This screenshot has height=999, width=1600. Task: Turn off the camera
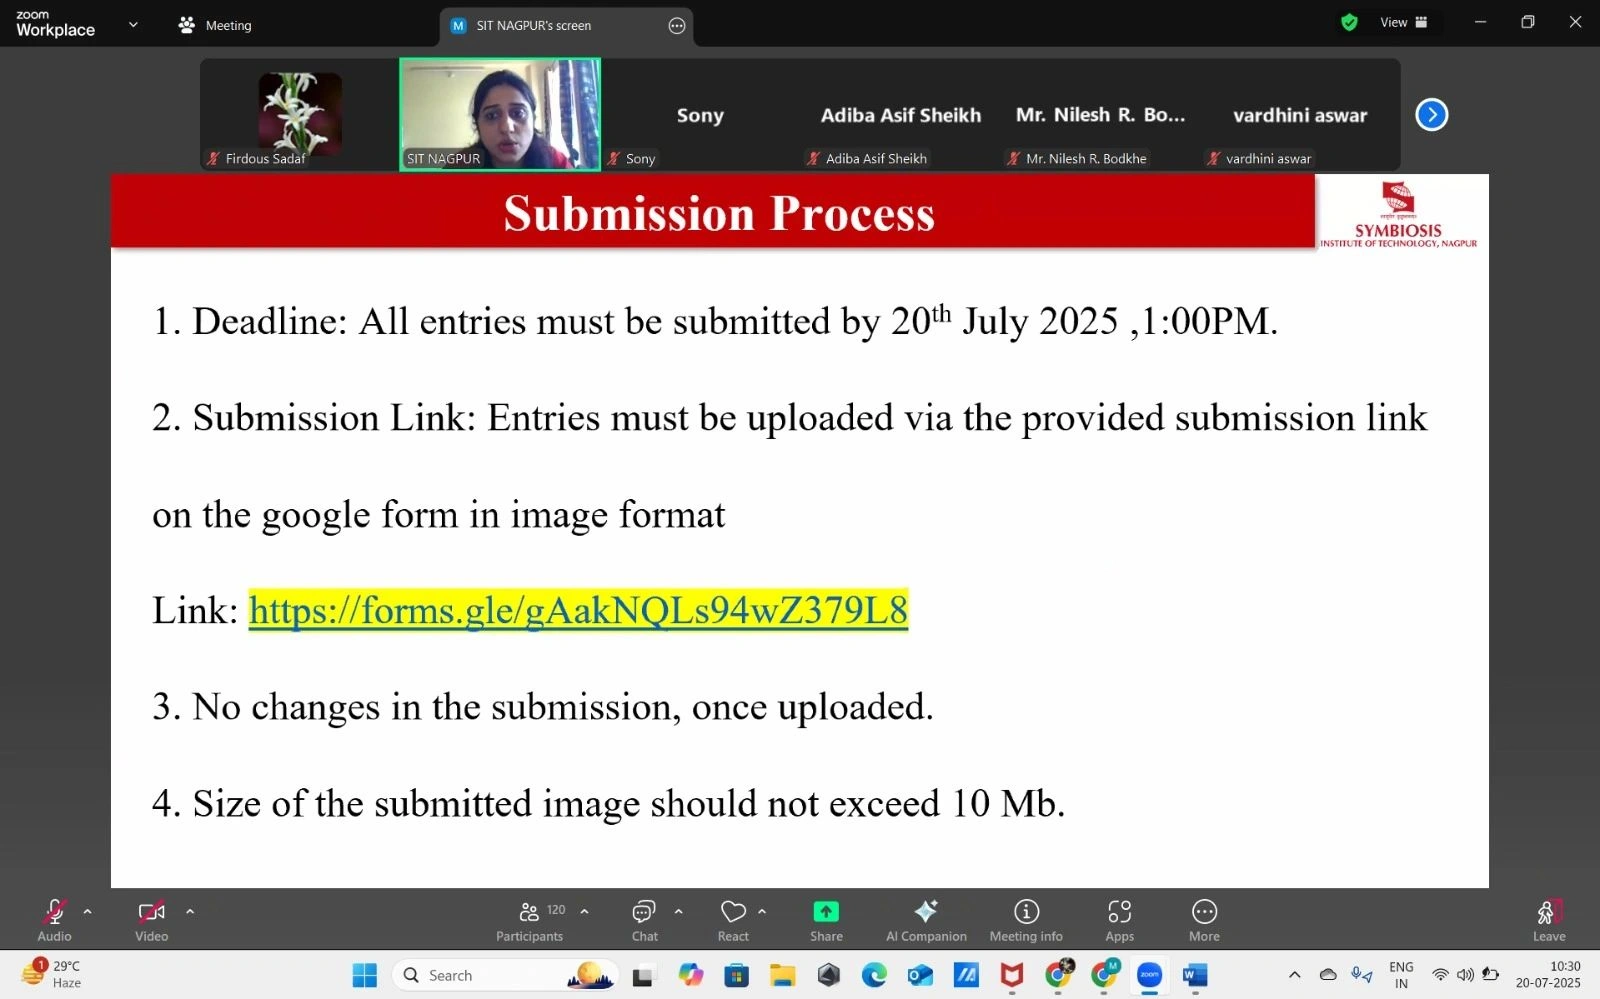pos(151,912)
